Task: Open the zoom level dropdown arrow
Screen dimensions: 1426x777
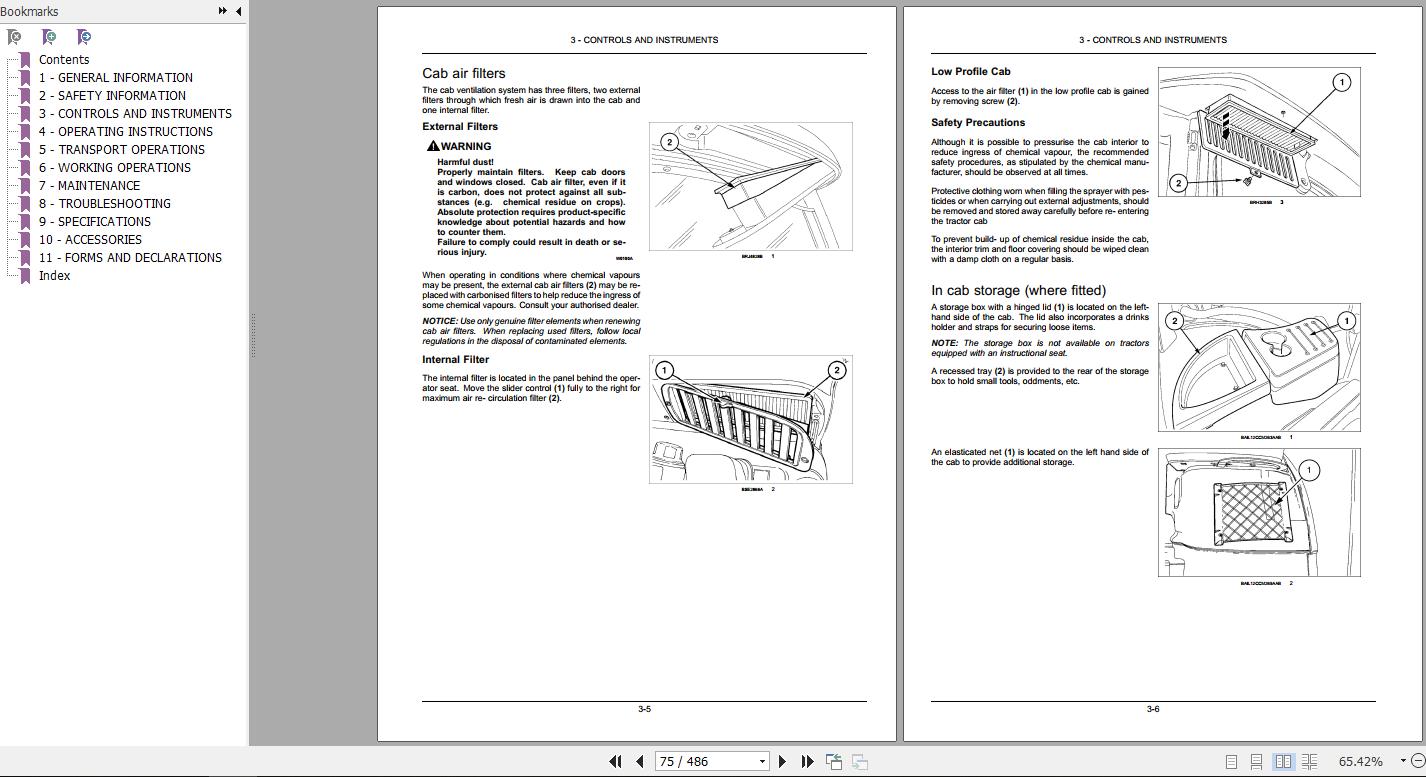Action: [1402, 761]
